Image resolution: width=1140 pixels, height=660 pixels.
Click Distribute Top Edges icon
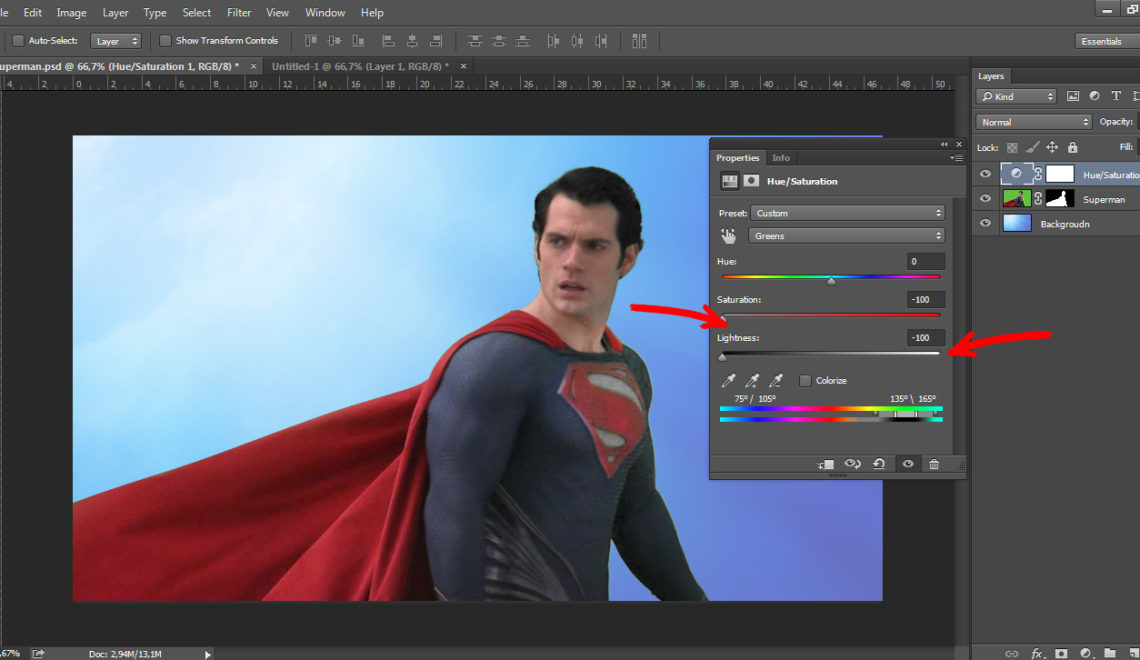click(475, 41)
